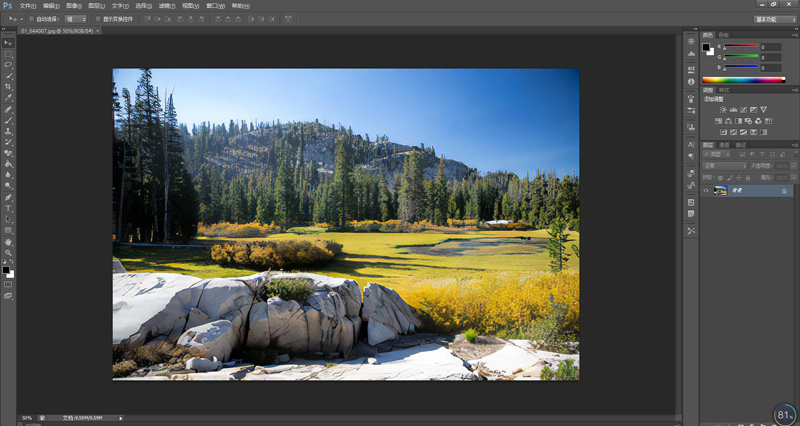Screen dimensions: 800x426
Task: Select the Move tool in toolbox
Action: [x=8, y=43]
